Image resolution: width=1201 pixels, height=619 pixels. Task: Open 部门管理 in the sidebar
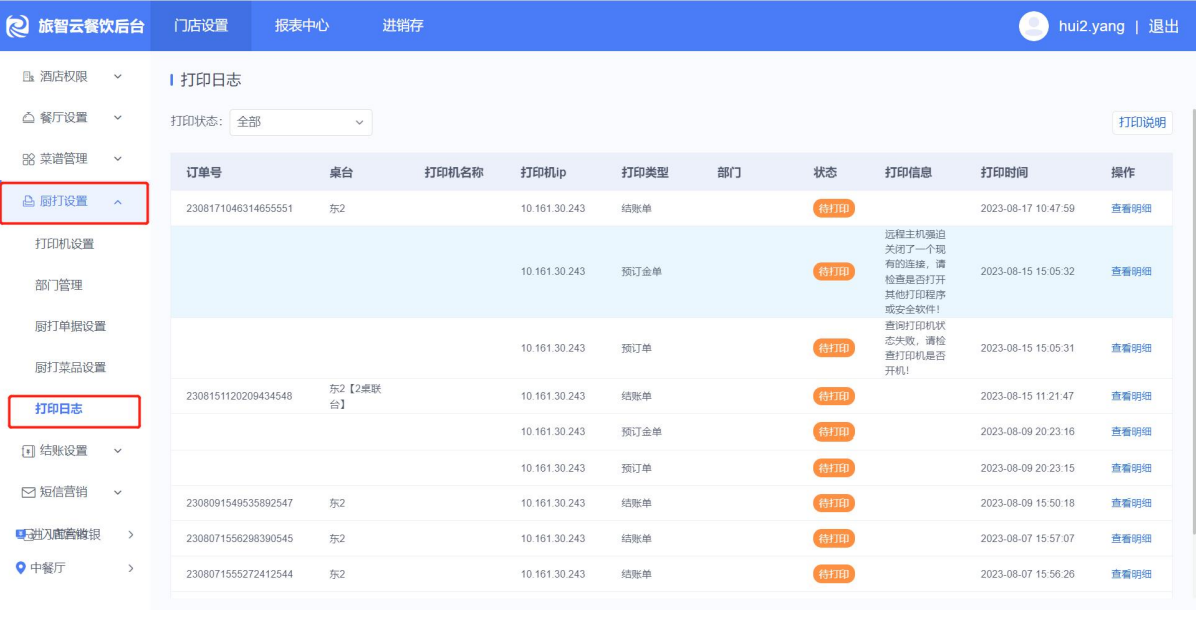tap(58, 285)
